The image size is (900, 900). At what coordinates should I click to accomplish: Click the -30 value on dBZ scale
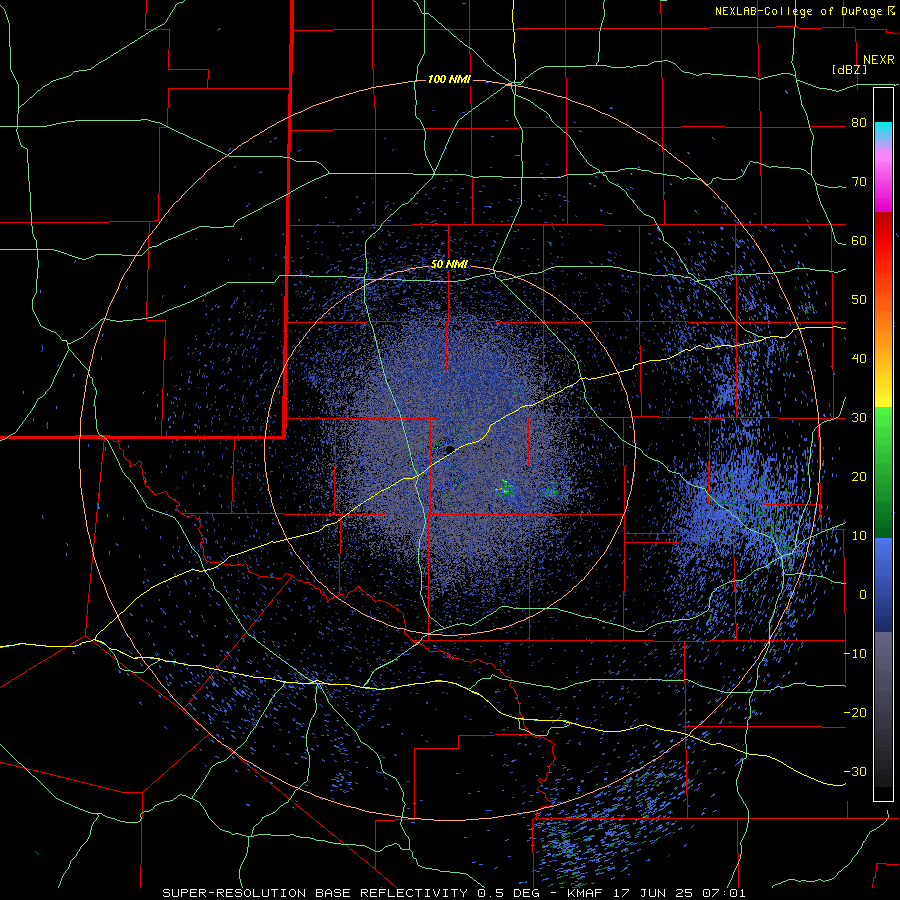tap(855, 771)
